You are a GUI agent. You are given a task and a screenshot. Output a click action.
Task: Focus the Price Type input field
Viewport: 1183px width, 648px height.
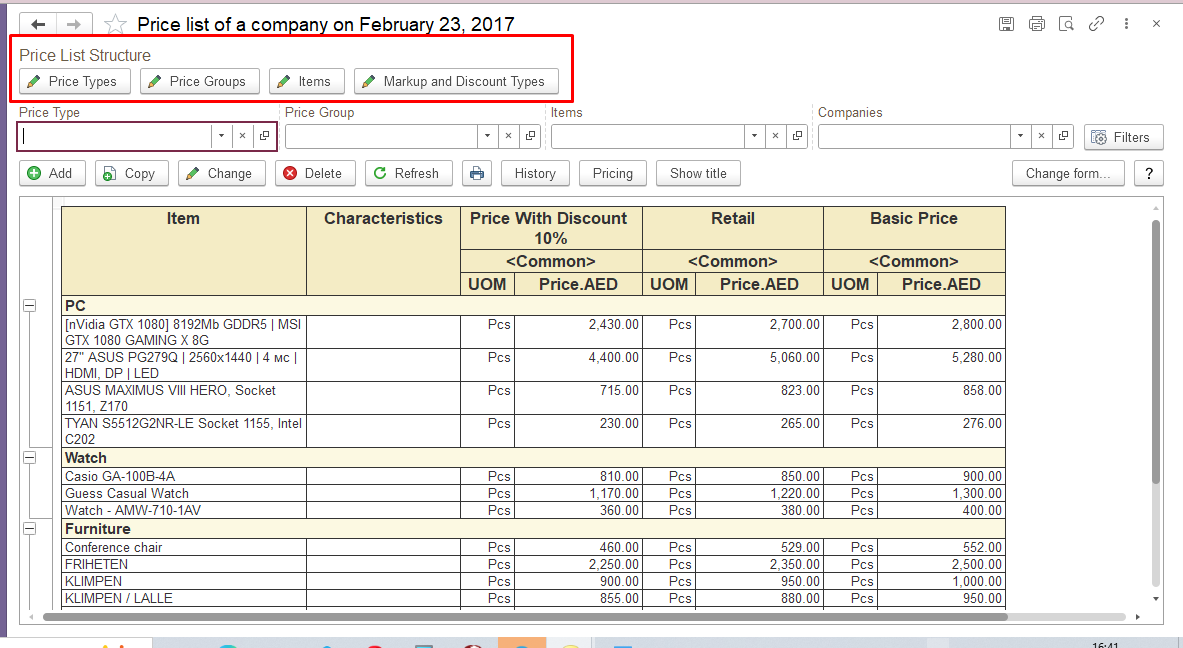115,137
